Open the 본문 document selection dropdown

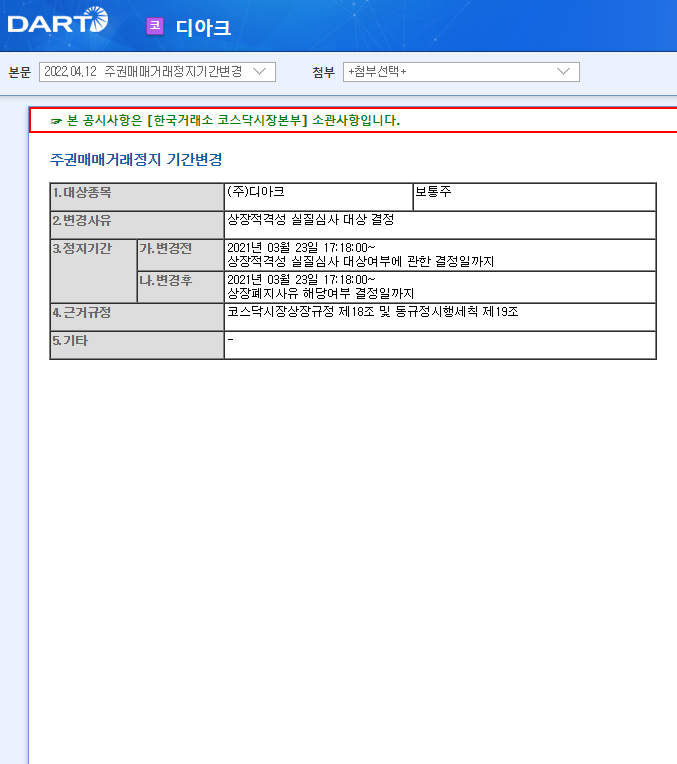click(157, 72)
